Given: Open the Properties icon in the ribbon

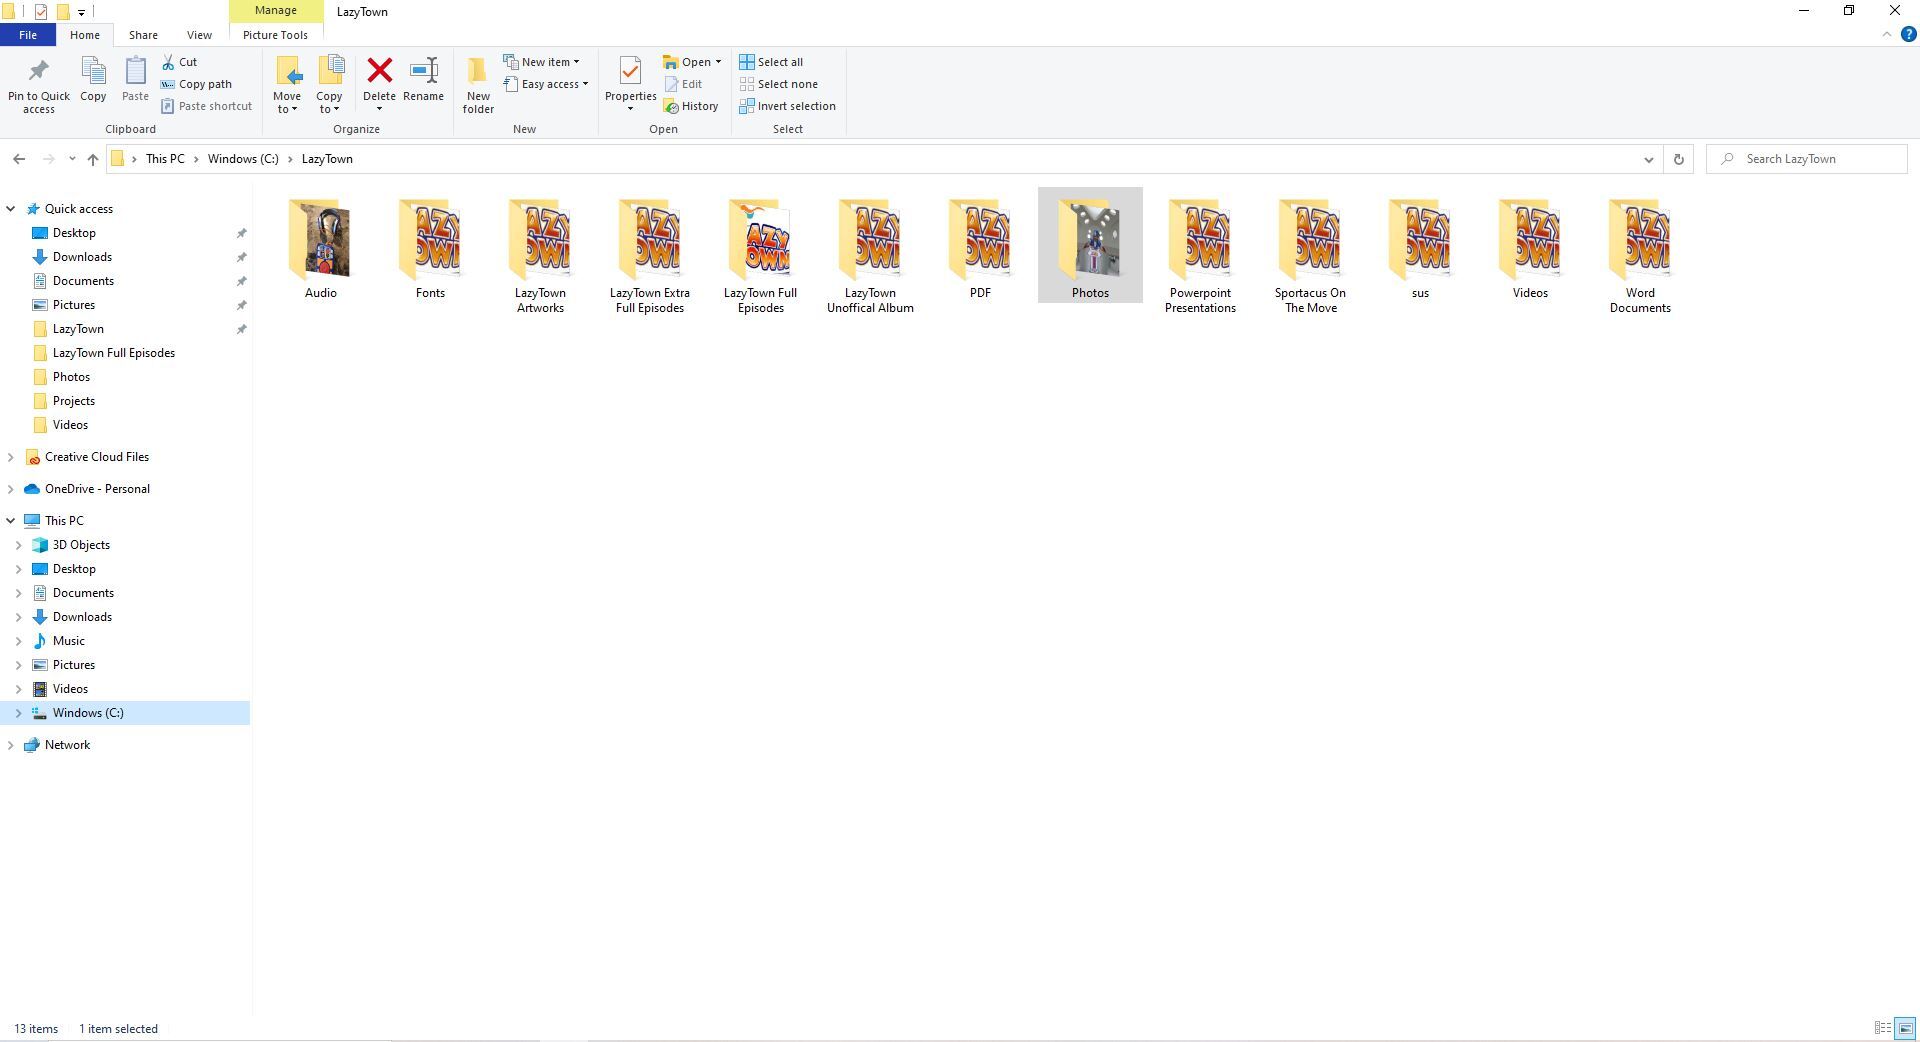Looking at the screenshot, I should [x=630, y=72].
